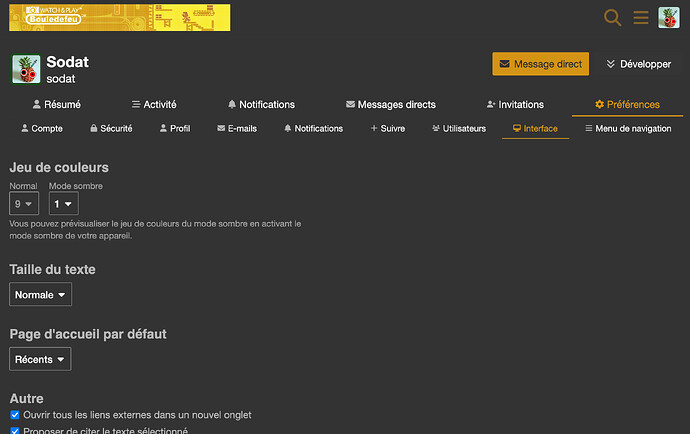Click the Bouledefeu site logo banner

pyautogui.click(x=119, y=17)
